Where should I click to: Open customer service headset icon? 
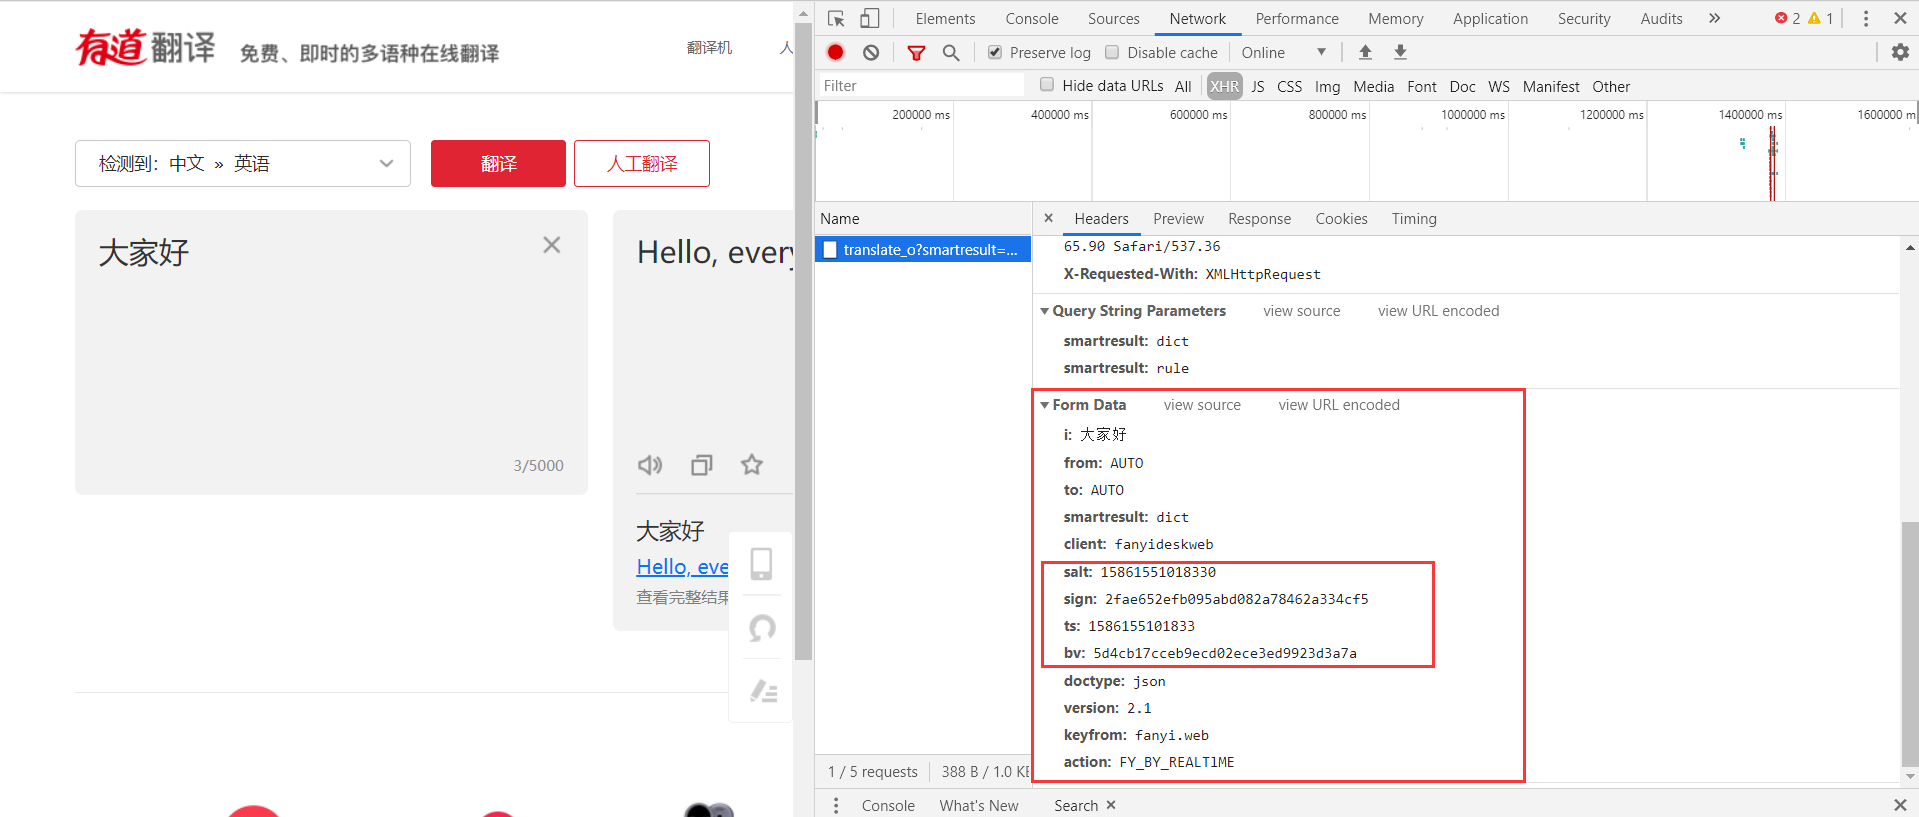pos(762,628)
